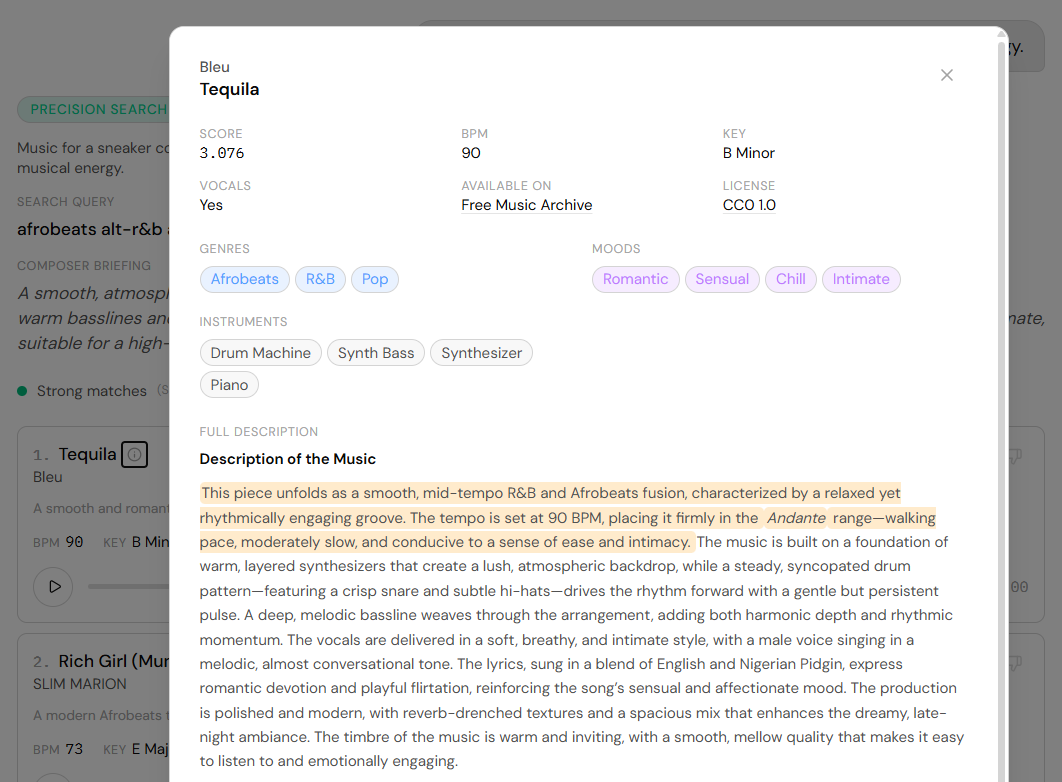1062x782 pixels.
Task: Open the CC0 1.0 license link
Action: [749, 205]
